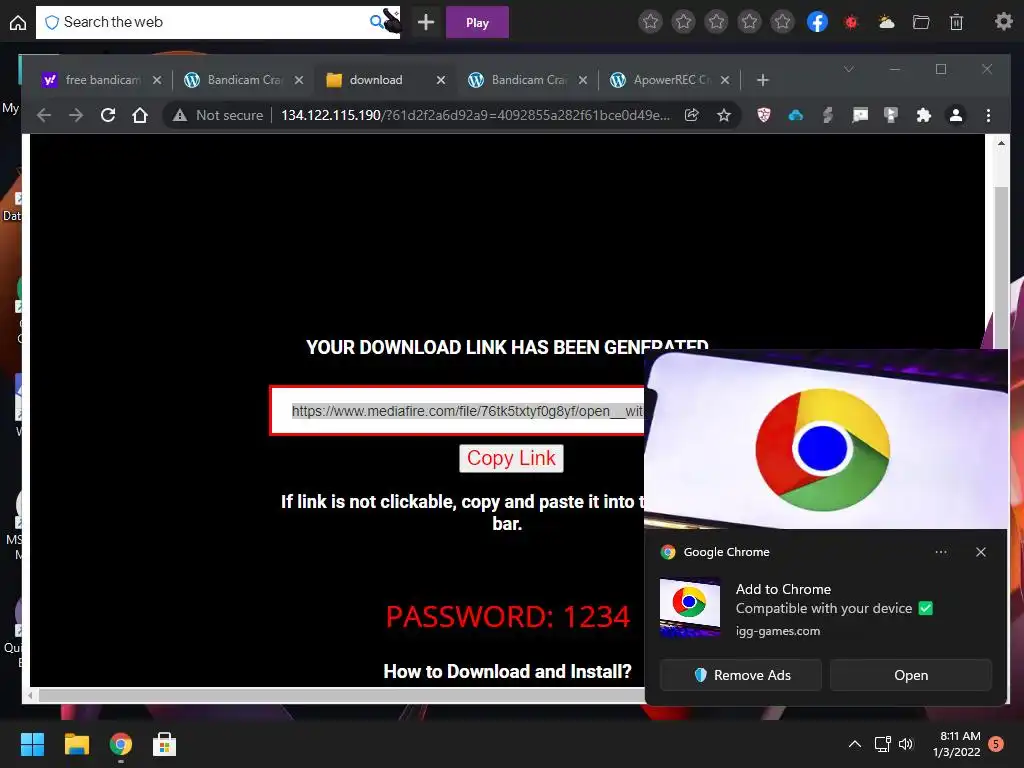Click Chrome home page button

140,116
